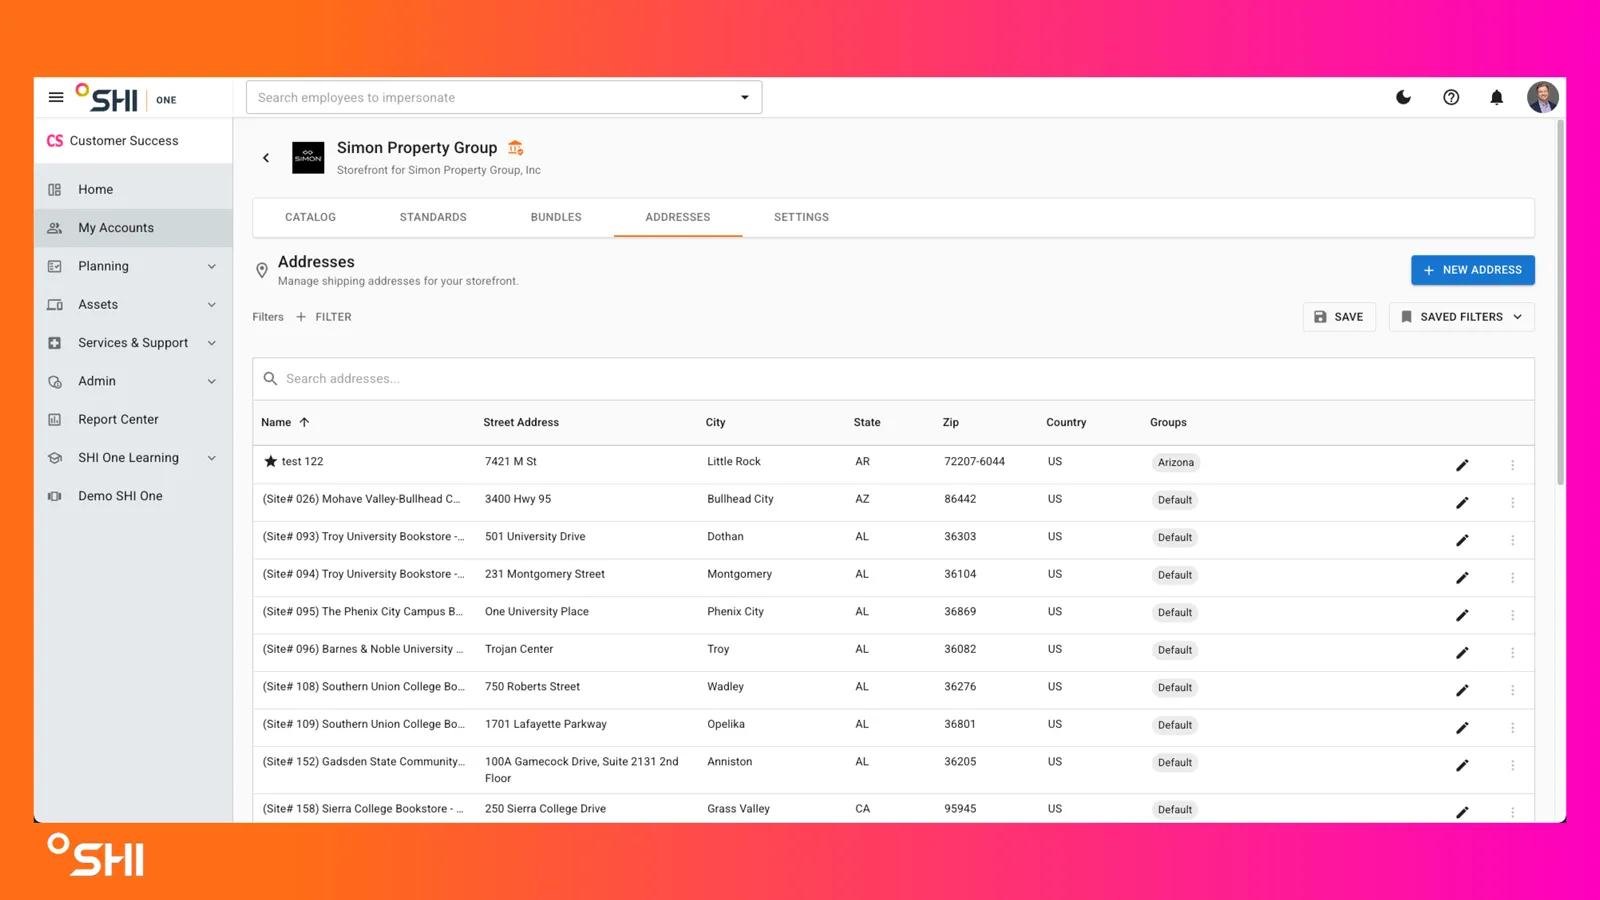Click the Search addresses field
Viewport: 1600px width, 900px height.
click(893, 379)
